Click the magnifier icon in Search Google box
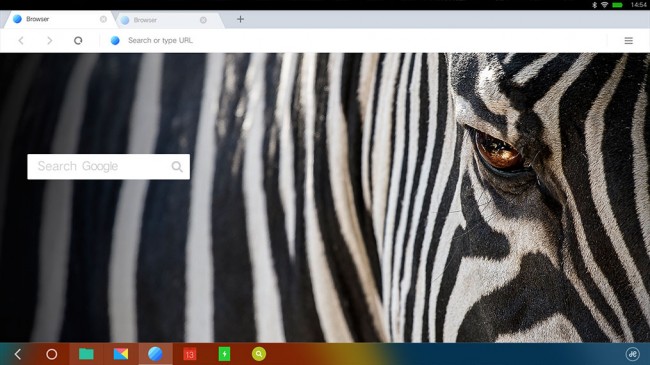 pos(177,167)
